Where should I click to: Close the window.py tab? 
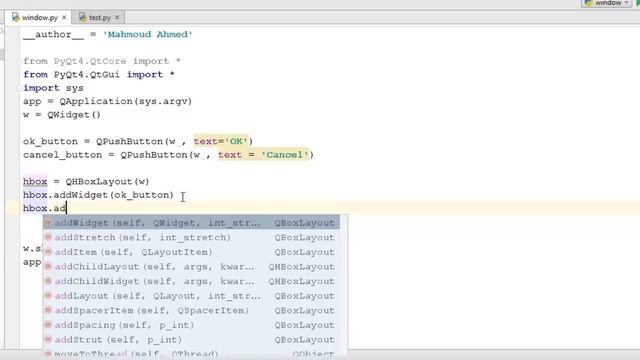[64, 18]
